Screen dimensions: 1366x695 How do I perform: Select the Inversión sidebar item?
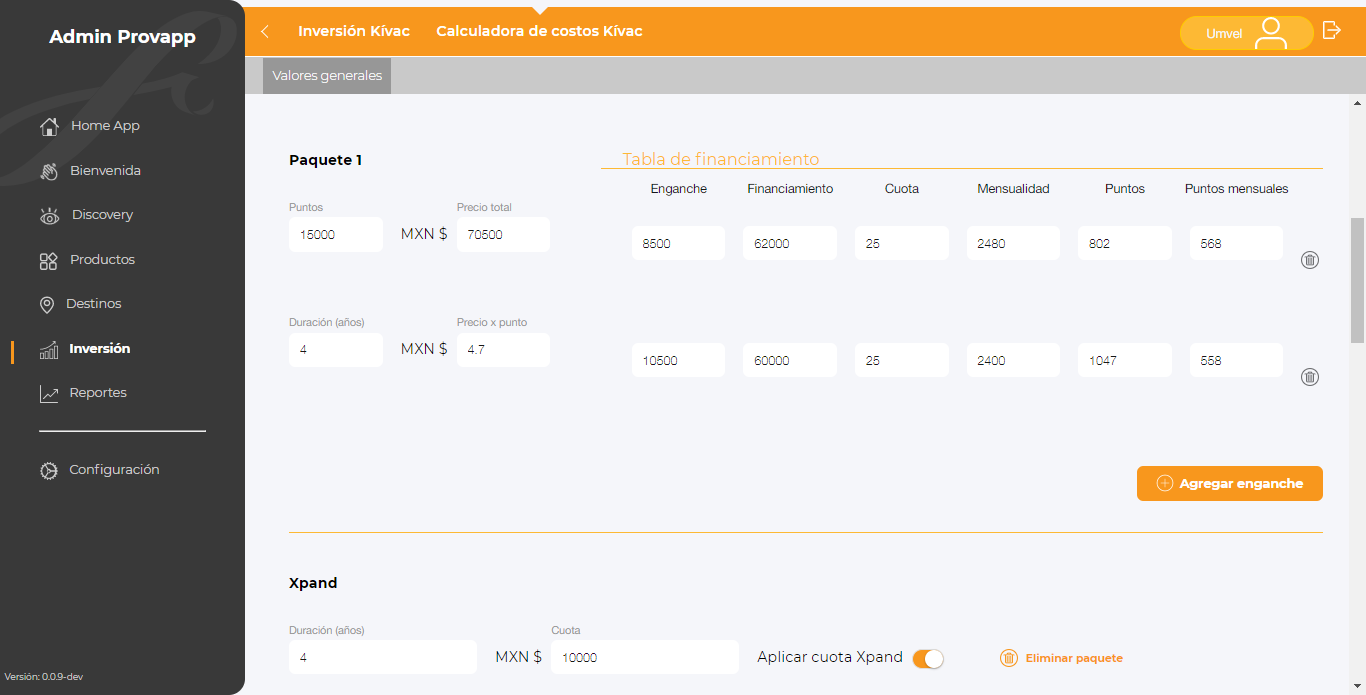99,349
